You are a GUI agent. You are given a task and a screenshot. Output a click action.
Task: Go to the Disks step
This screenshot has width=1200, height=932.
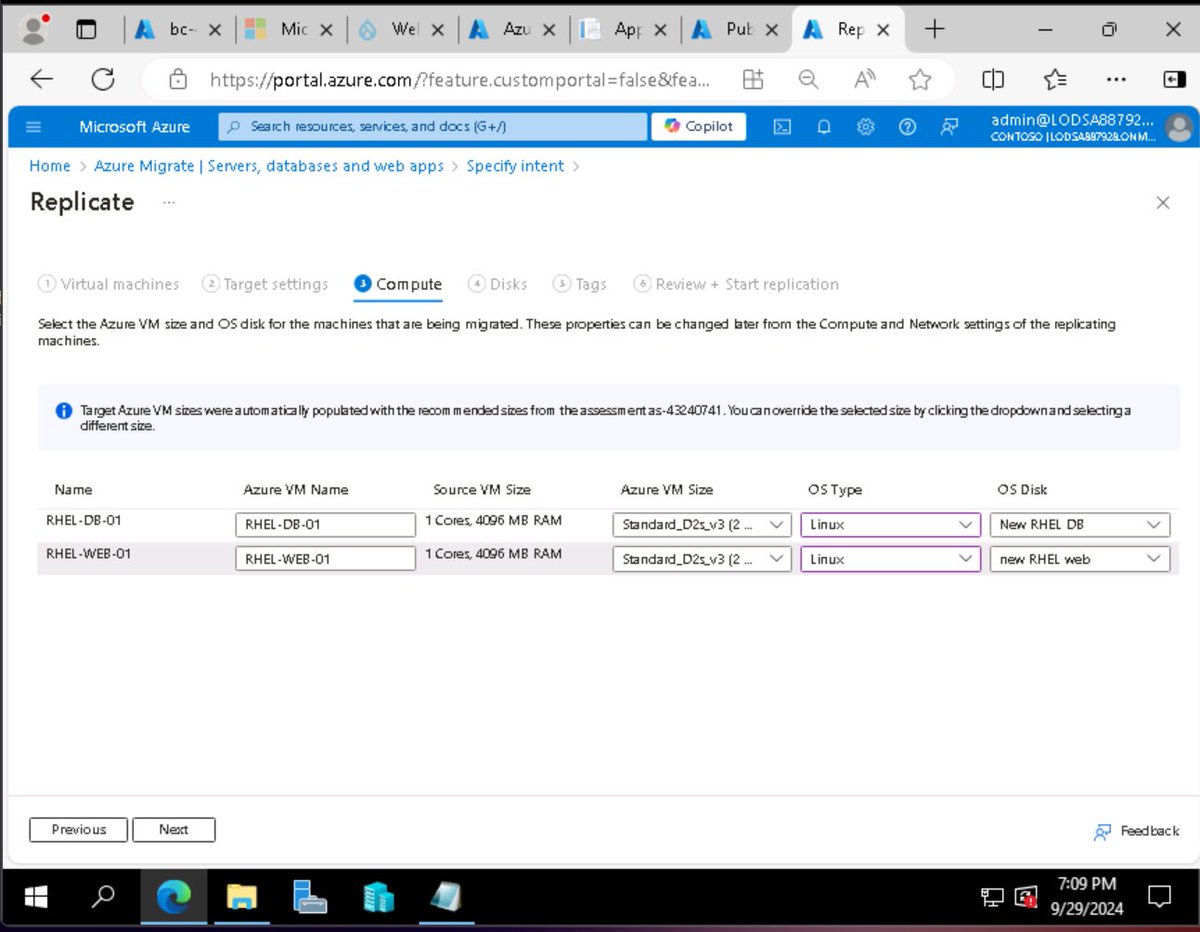click(x=498, y=284)
